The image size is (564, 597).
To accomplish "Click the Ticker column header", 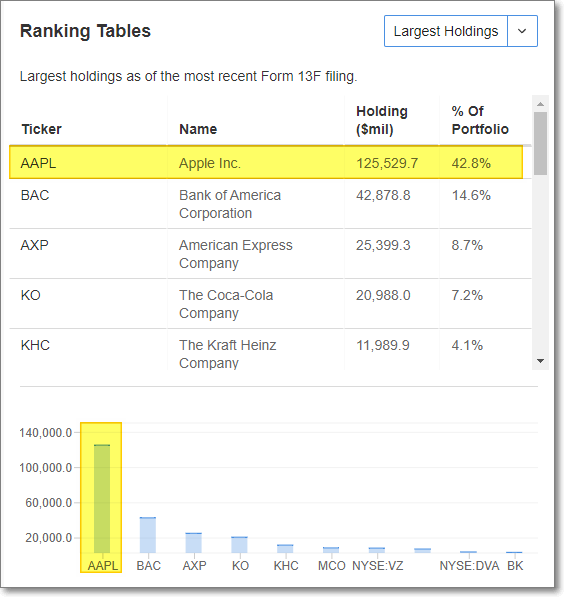I will point(41,129).
